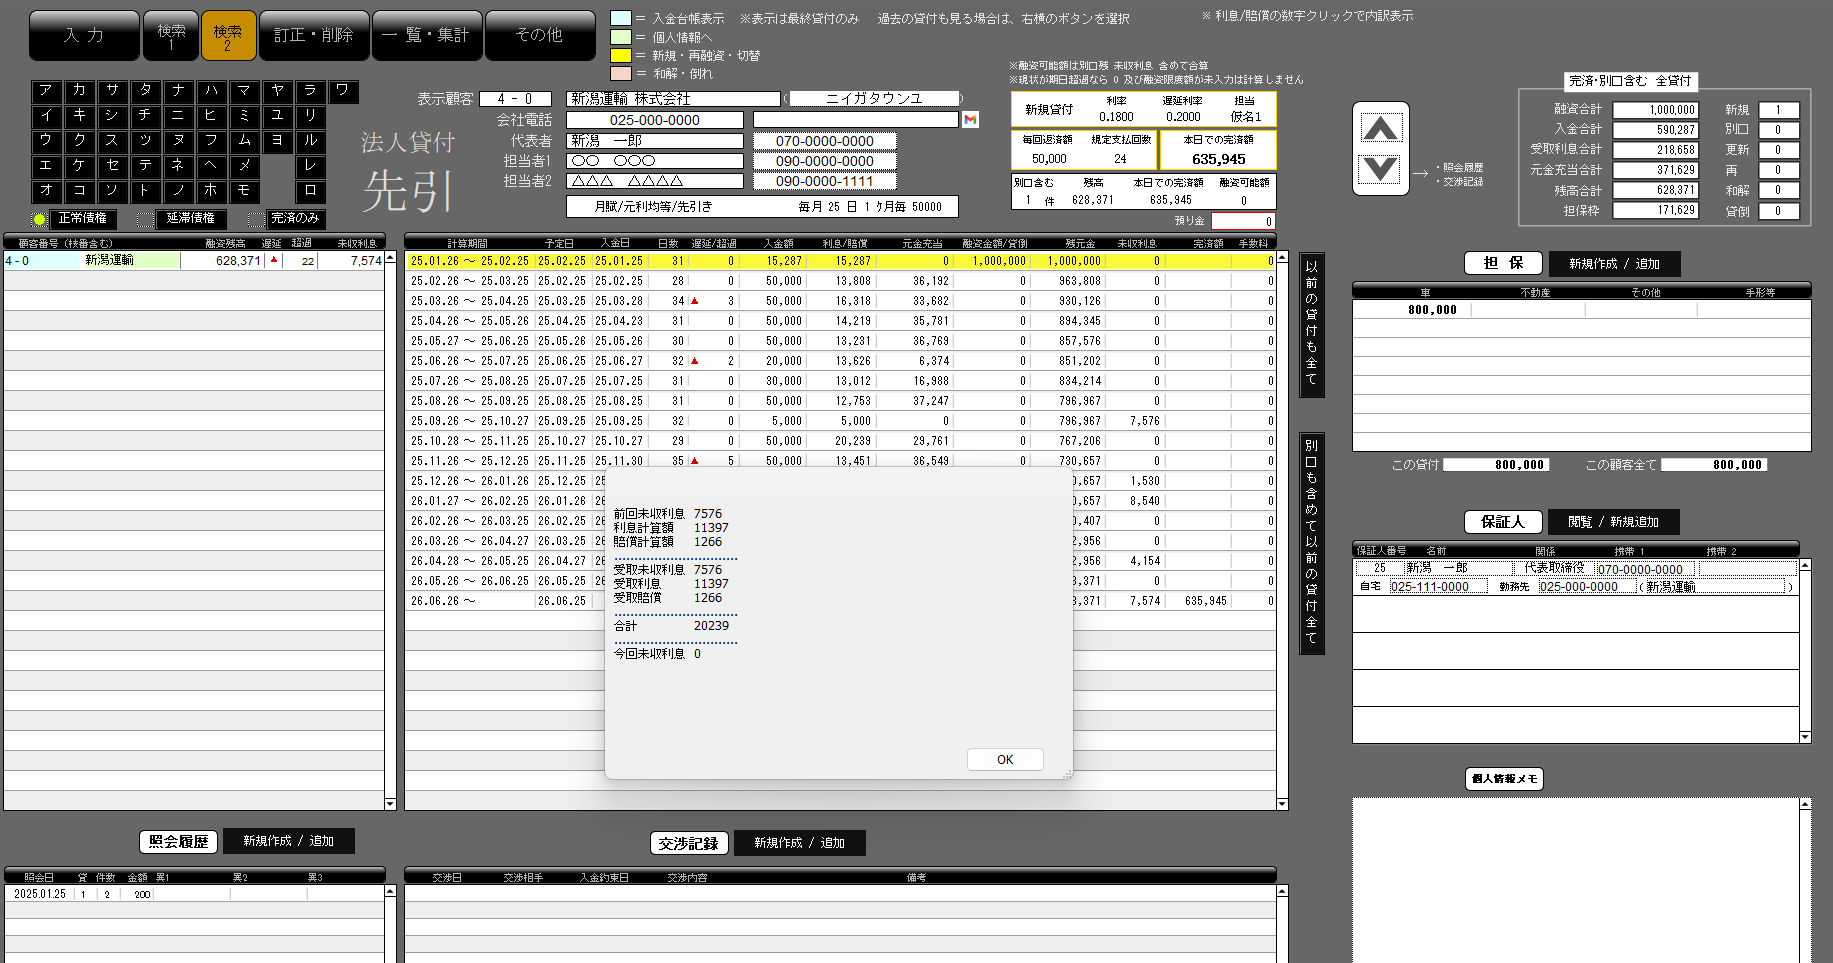Viewport: 1833px width, 963px height.
Task: Select the ナ kana index key
Action: (x=177, y=91)
